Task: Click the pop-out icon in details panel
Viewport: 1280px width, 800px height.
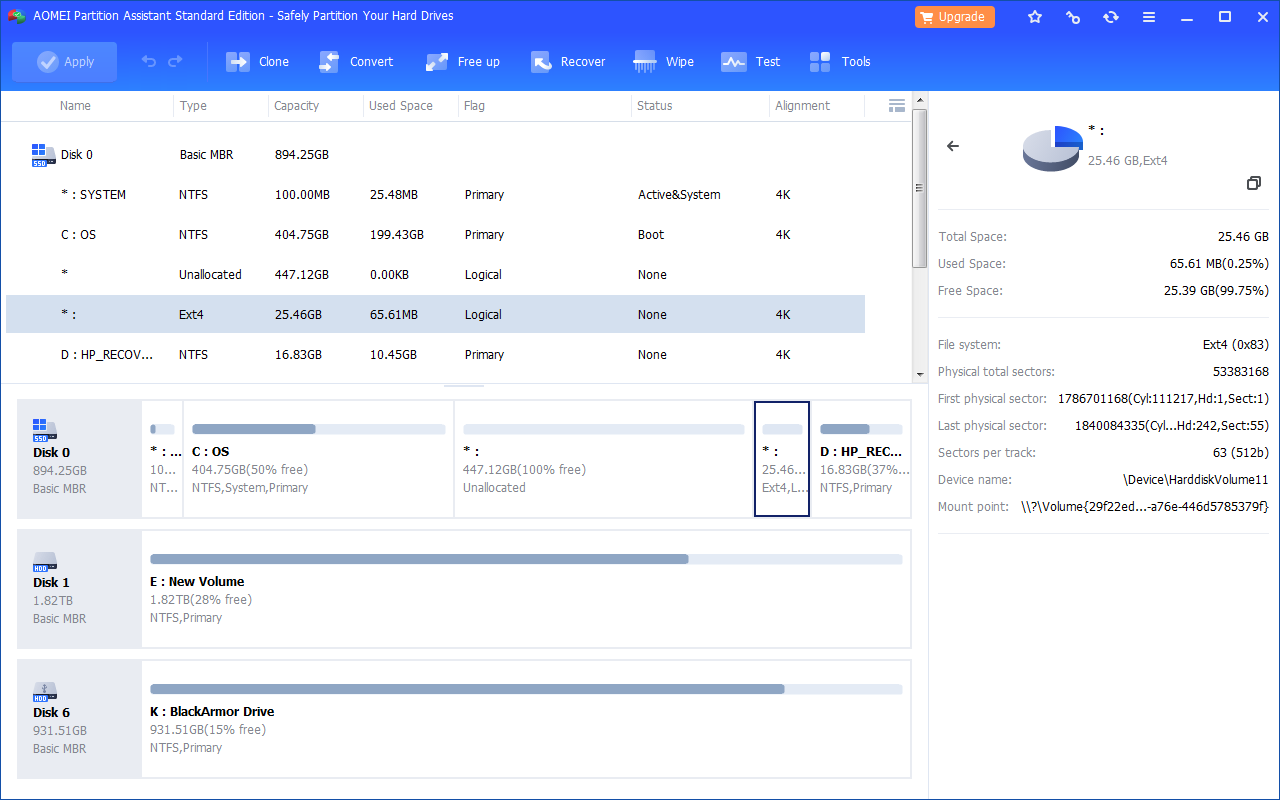Action: point(1253,183)
